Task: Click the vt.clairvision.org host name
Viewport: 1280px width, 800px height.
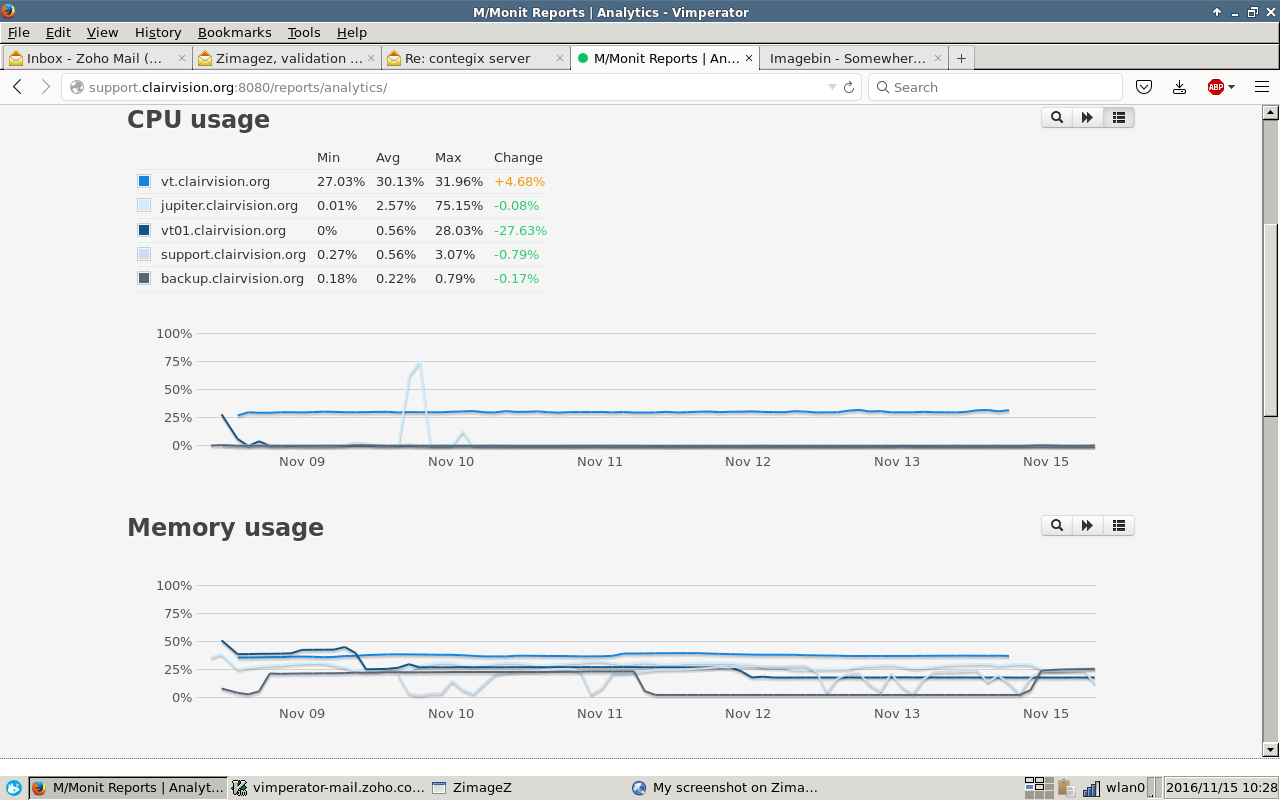Action: click(x=215, y=181)
